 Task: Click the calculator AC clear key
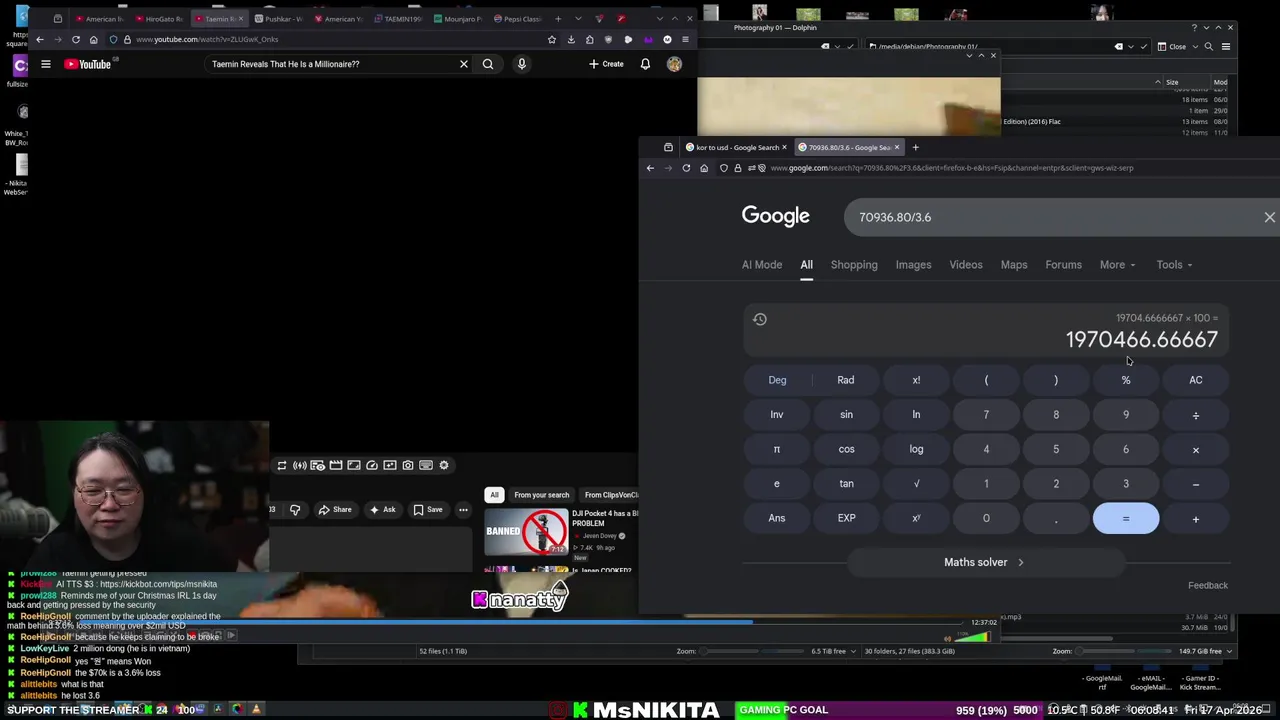coord(1196,380)
